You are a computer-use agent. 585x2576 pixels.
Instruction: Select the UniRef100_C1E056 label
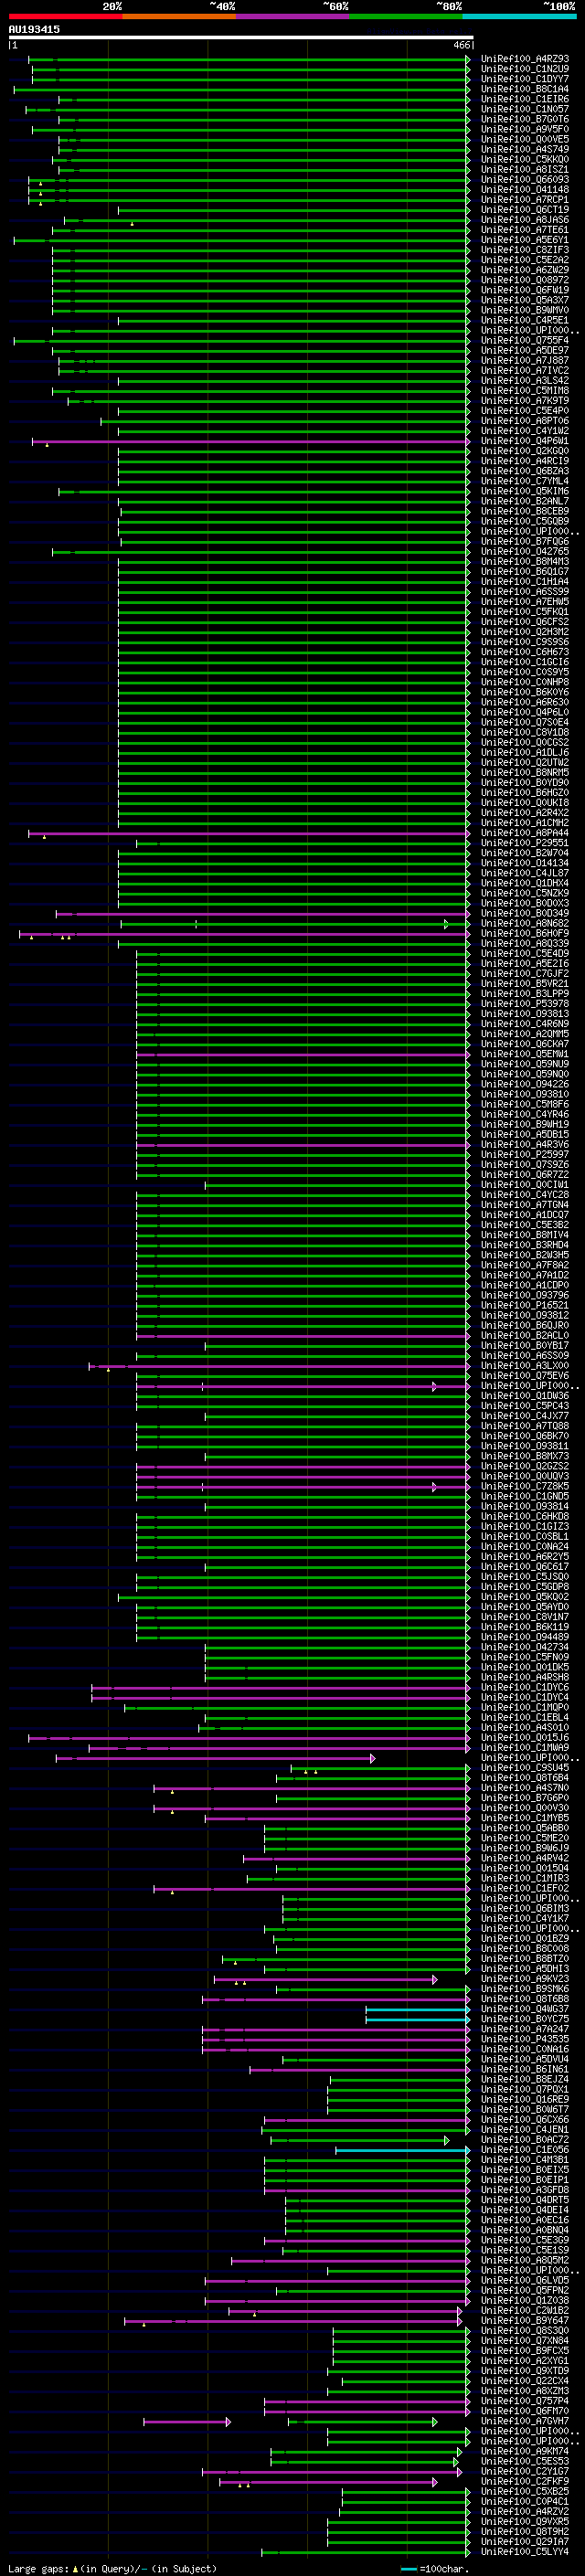pos(524,2149)
